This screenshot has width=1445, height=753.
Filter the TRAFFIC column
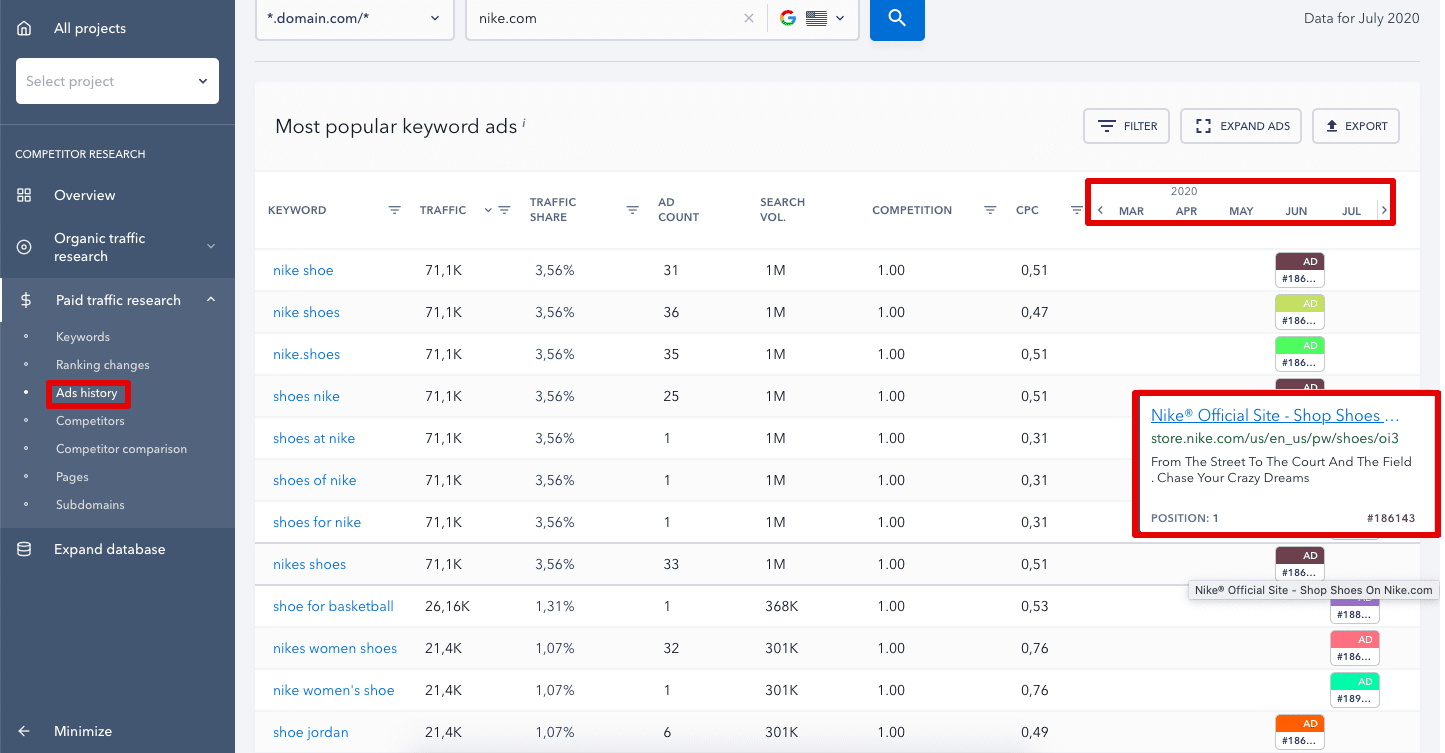(x=505, y=210)
